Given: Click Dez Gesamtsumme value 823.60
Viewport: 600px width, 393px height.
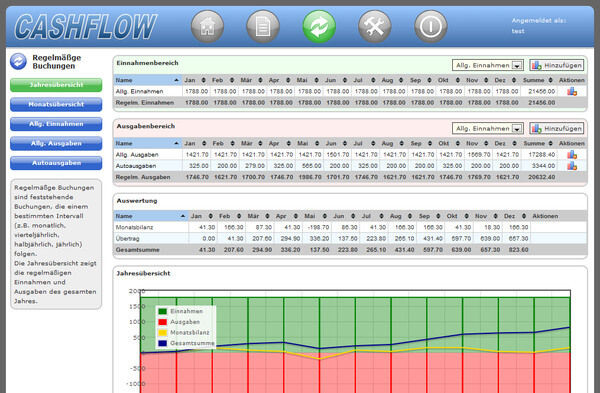Looking at the screenshot, I should (x=518, y=250).
